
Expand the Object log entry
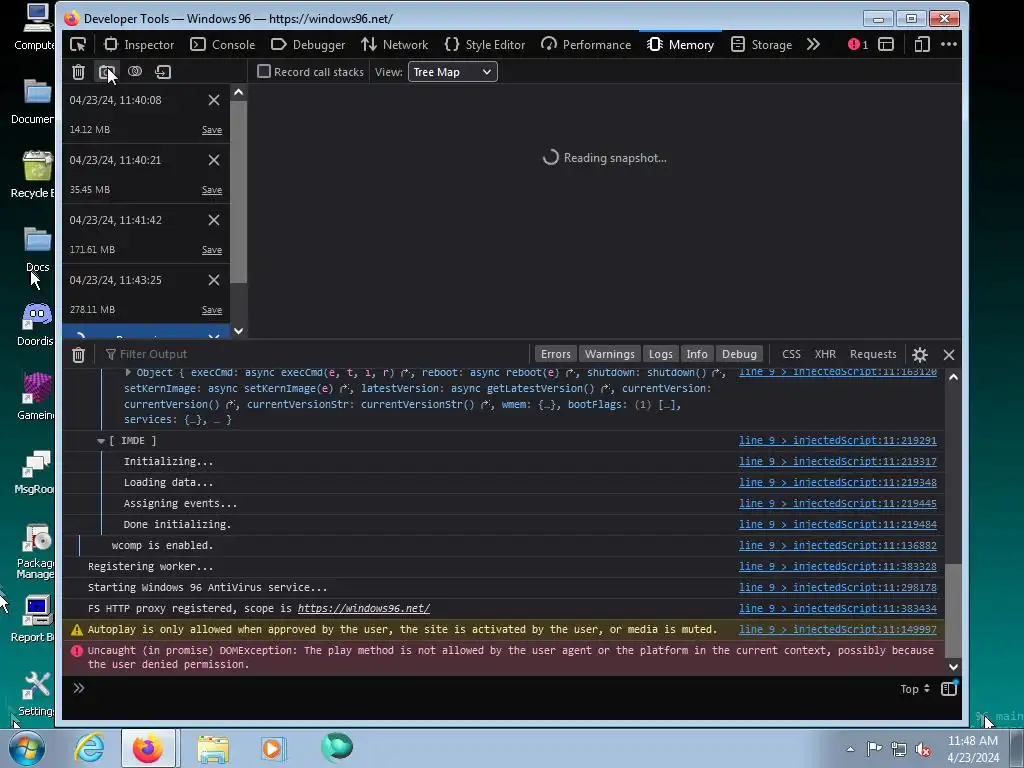point(128,372)
